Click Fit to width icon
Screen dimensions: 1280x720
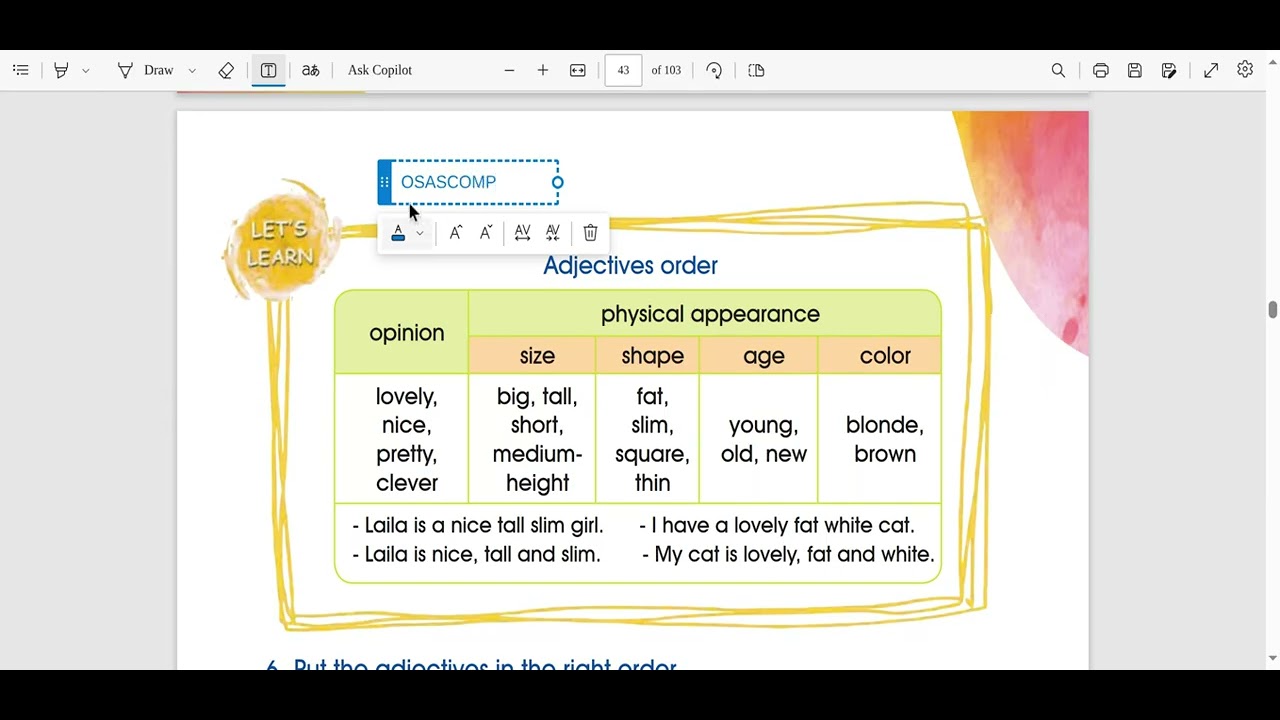click(577, 70)
